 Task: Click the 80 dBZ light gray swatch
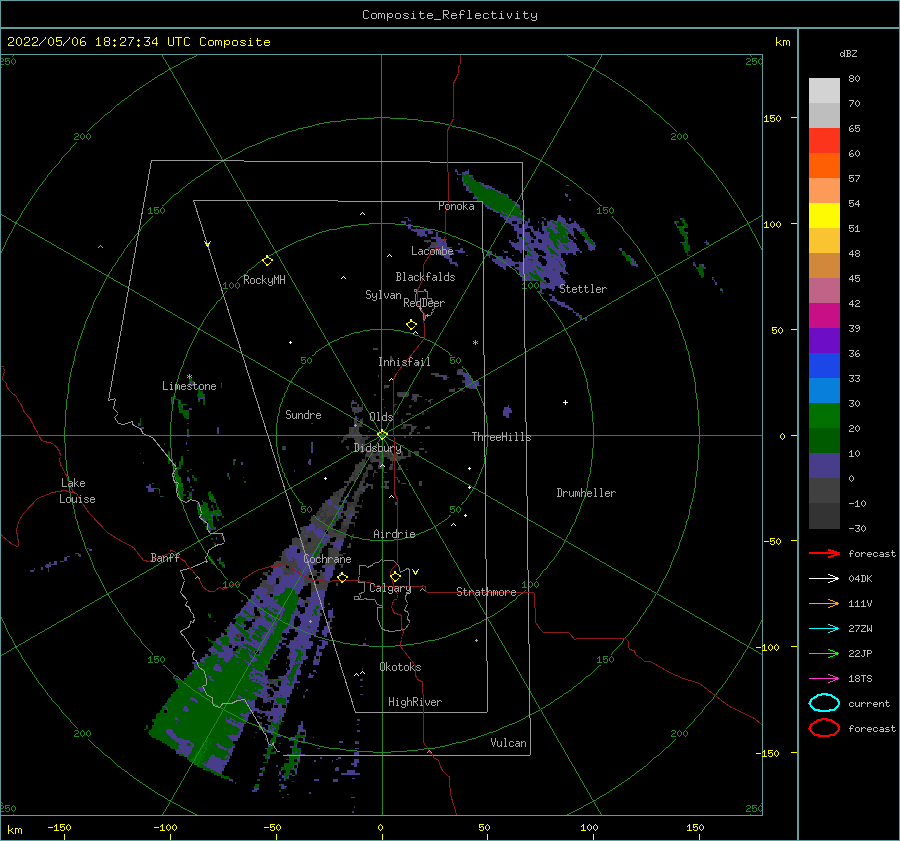824,90
